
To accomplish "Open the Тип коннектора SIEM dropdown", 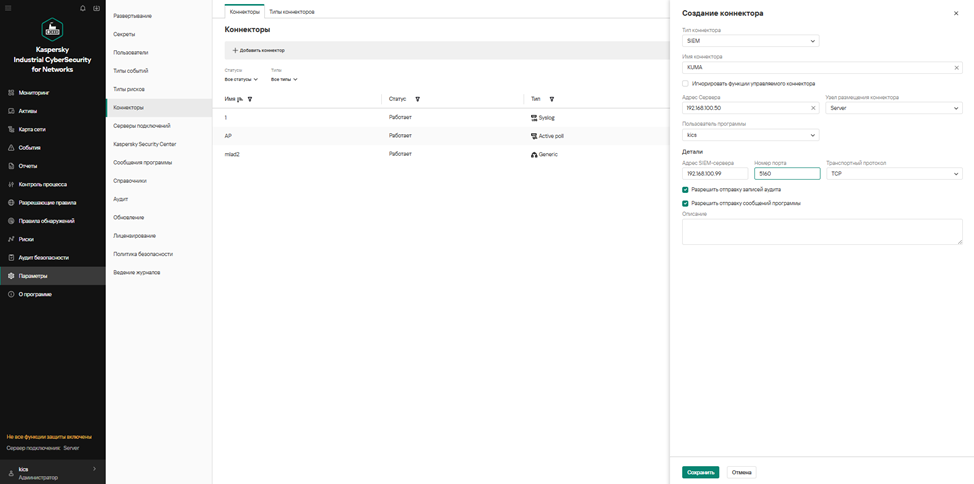I will pos(750,41).
